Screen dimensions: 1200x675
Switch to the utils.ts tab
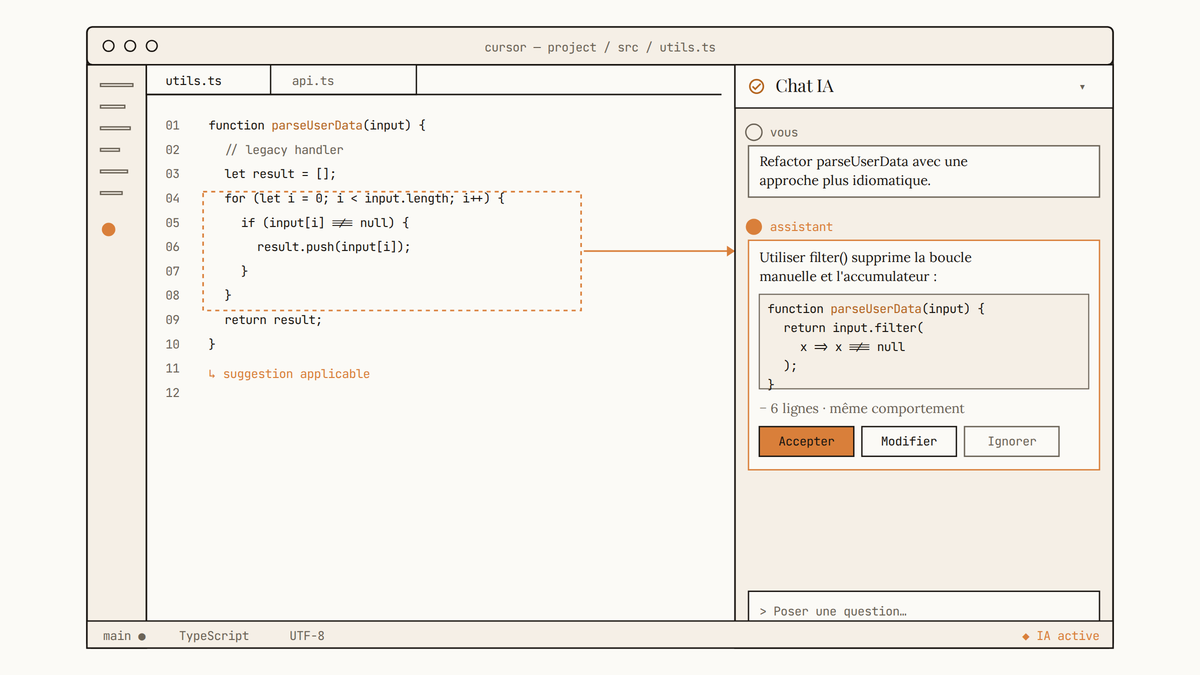click(208, 80)
